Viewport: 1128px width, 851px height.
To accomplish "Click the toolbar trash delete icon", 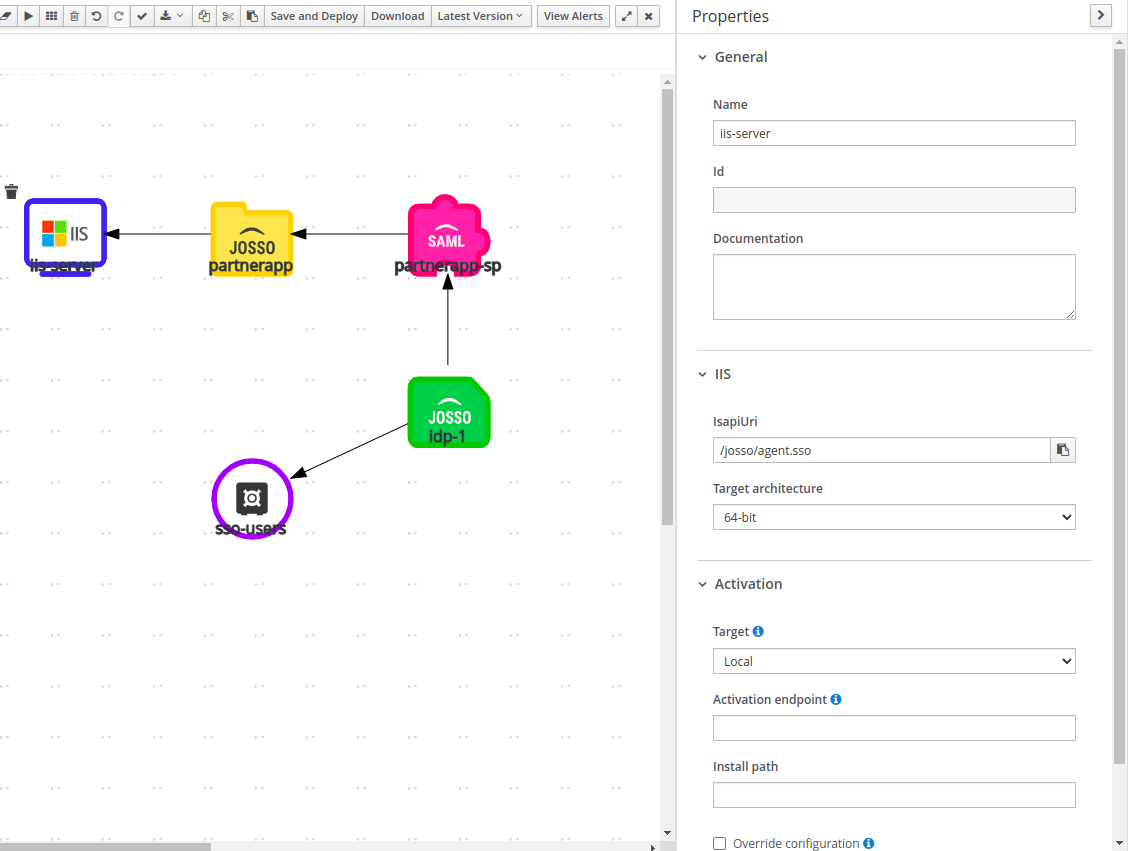I will click(74, 16).
